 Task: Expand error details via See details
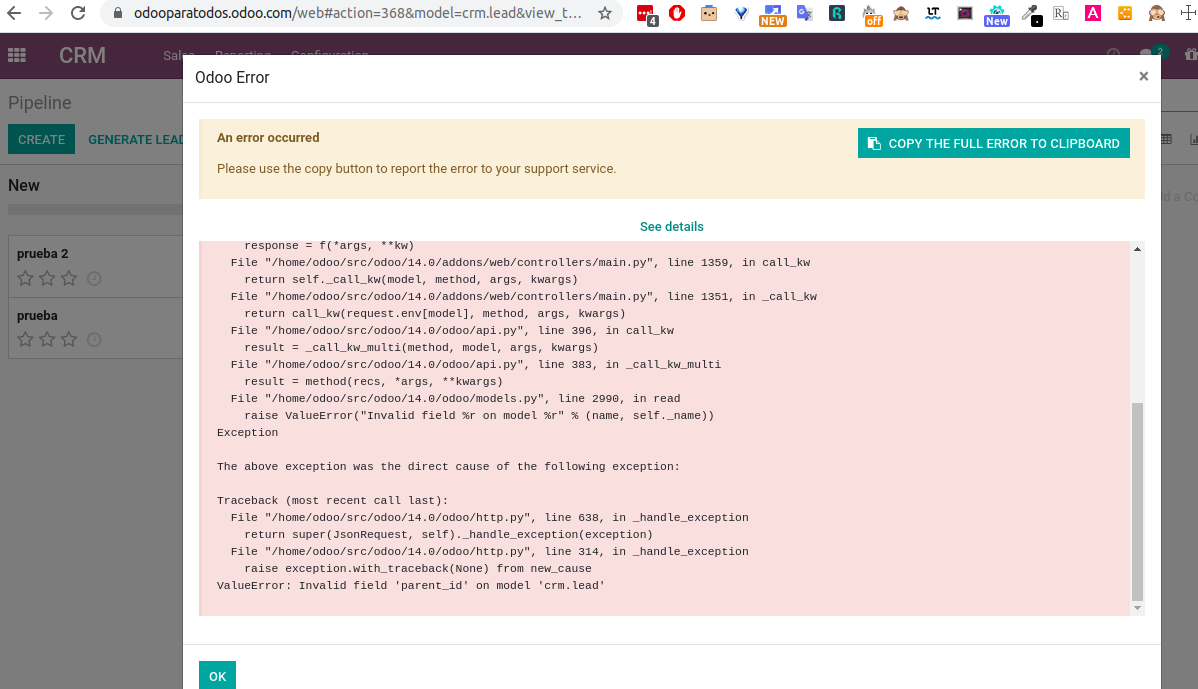click(x=671, y=227)
